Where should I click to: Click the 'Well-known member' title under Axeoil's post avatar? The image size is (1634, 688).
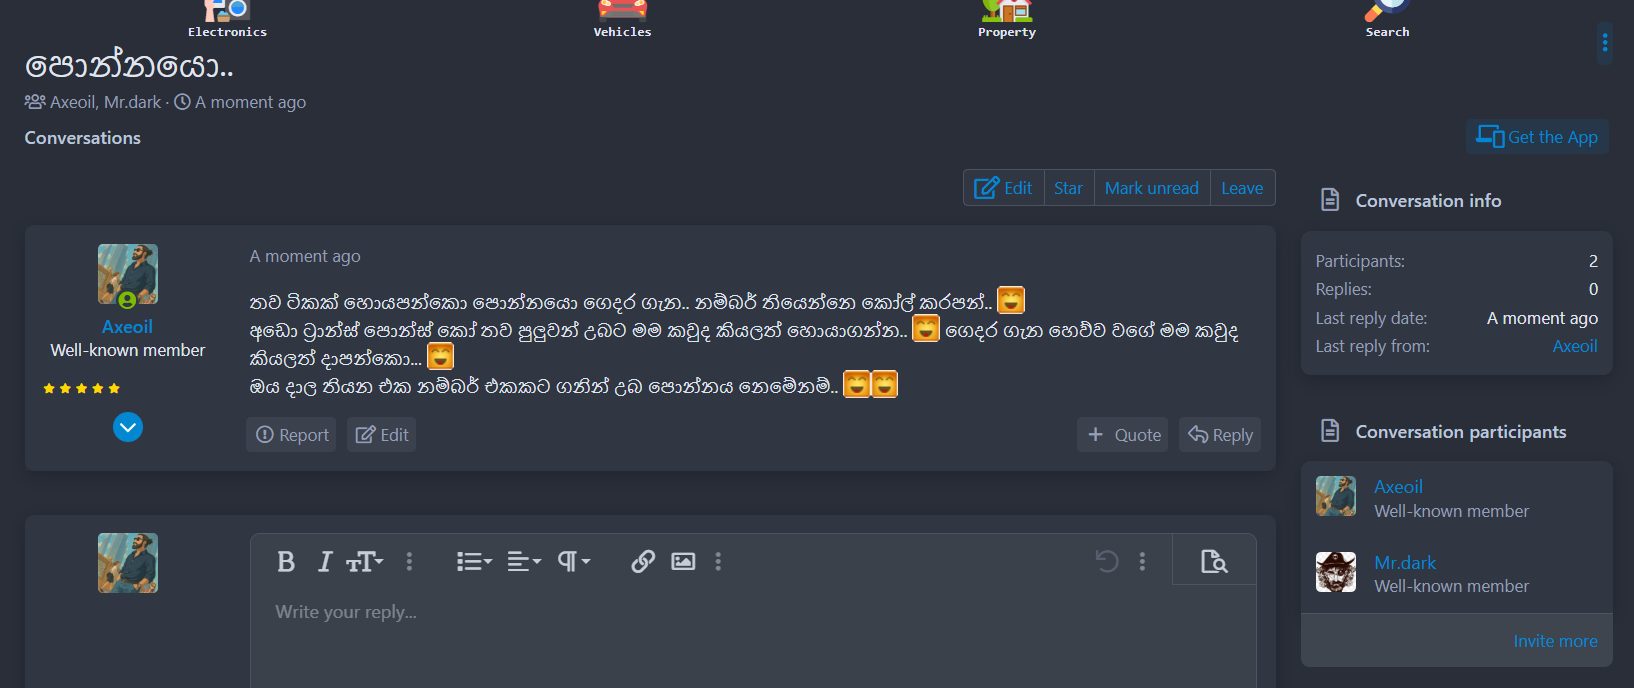click(x=128, y=350)
